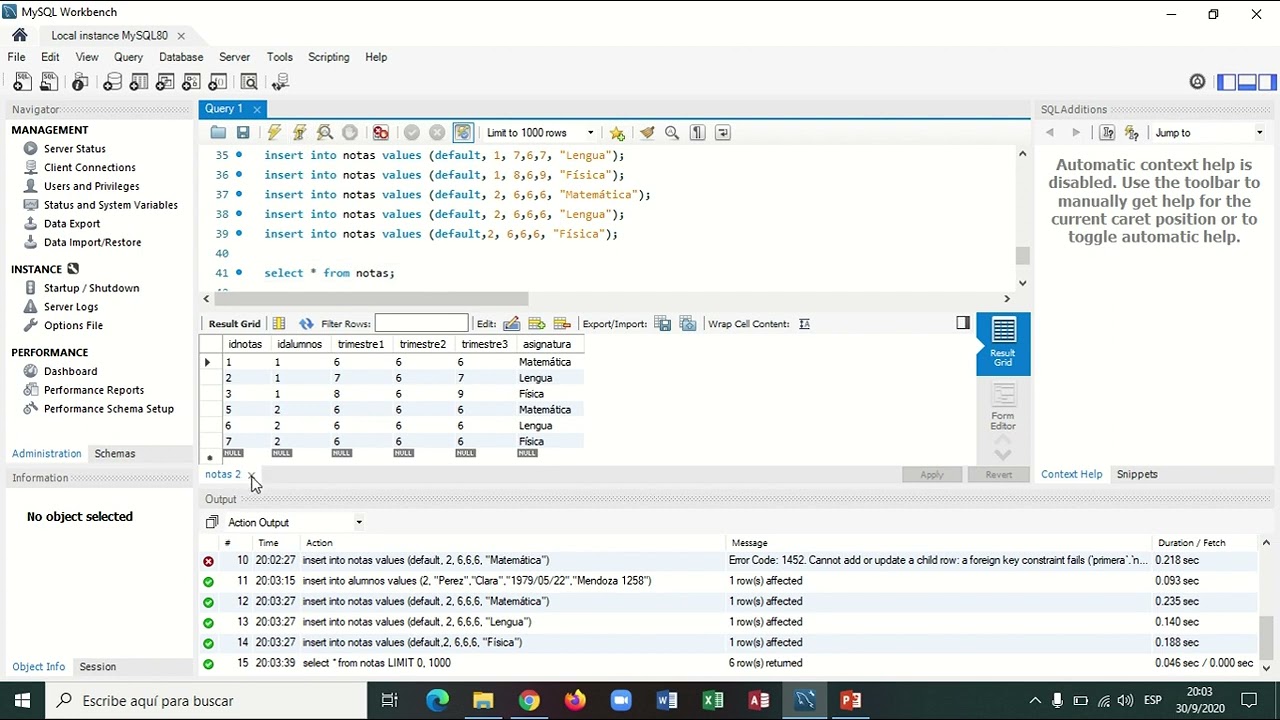Open the object inspector icon
The image size is (1280, 720).
pos(80,82)
